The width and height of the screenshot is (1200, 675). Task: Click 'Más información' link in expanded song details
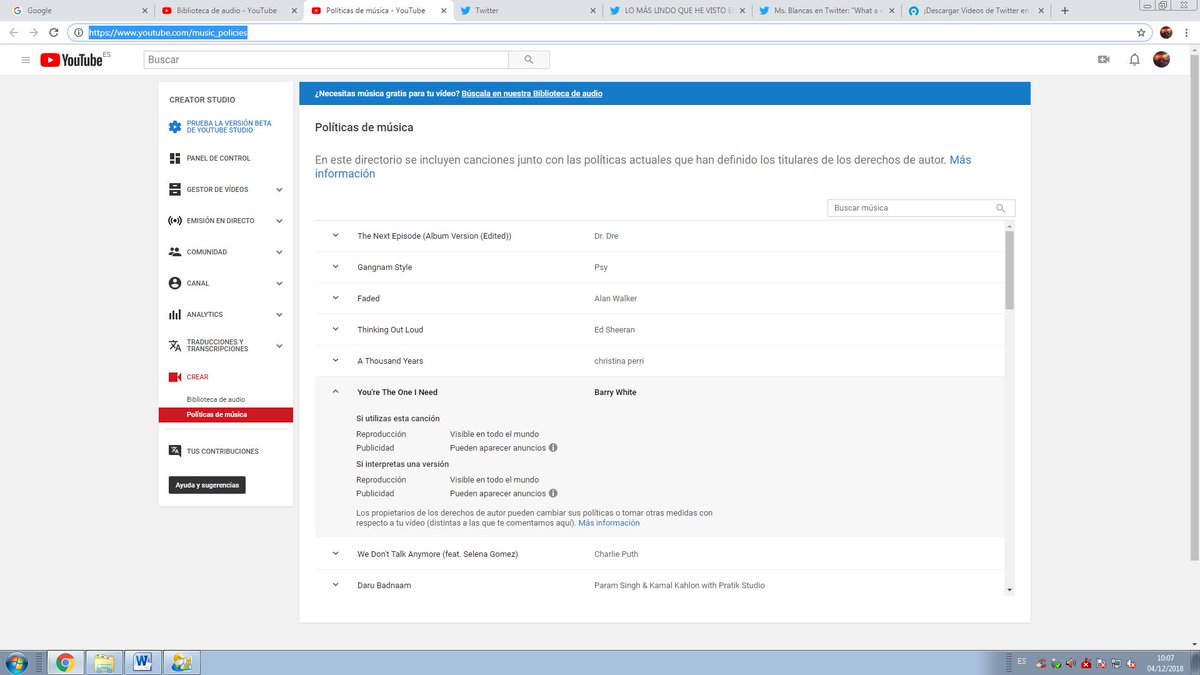pos(609,523)
